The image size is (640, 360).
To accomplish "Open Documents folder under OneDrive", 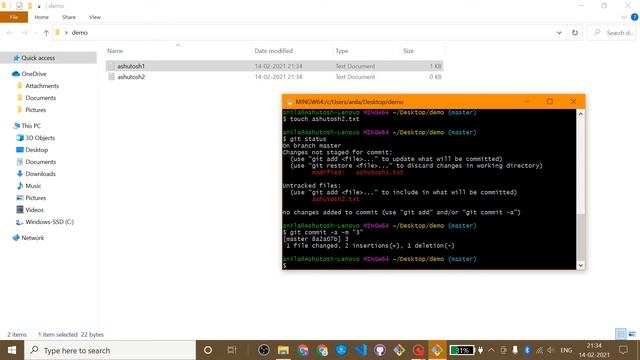I will coord(40,98).
